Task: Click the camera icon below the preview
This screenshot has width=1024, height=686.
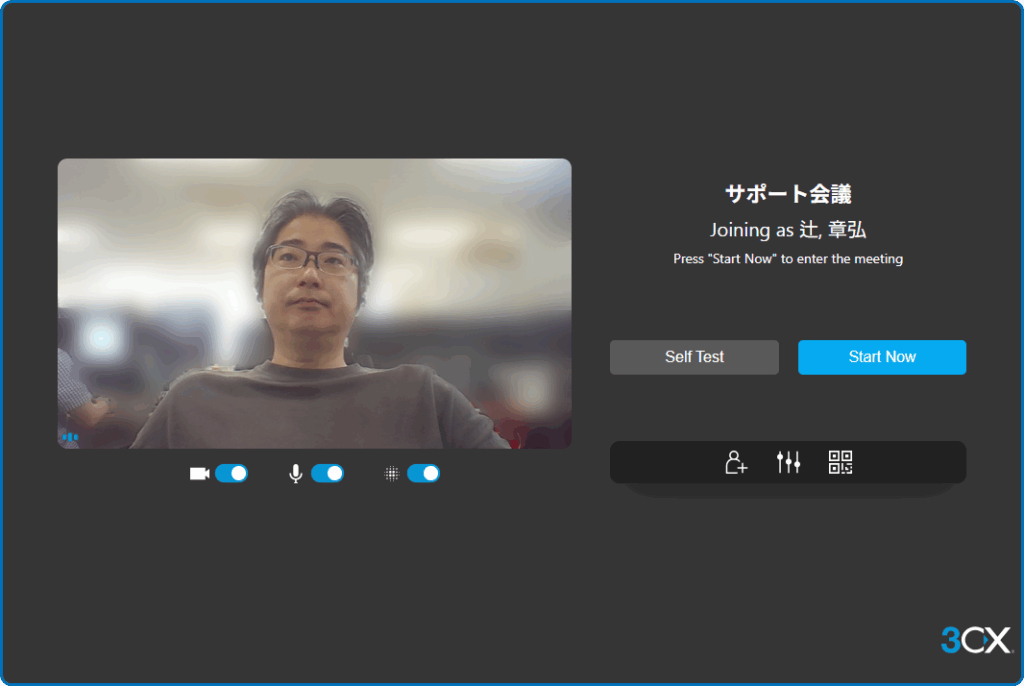Action: tap(199, 473)
